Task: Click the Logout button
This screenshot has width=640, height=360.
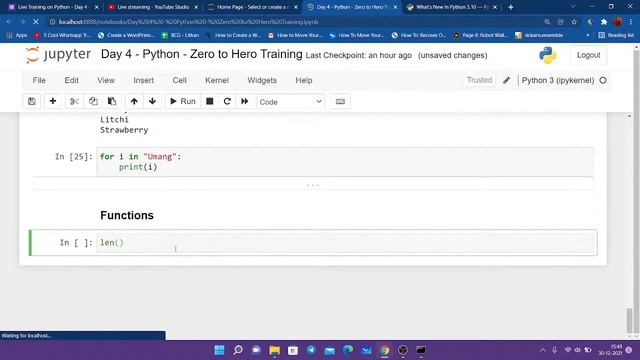Action: [588, 55]
